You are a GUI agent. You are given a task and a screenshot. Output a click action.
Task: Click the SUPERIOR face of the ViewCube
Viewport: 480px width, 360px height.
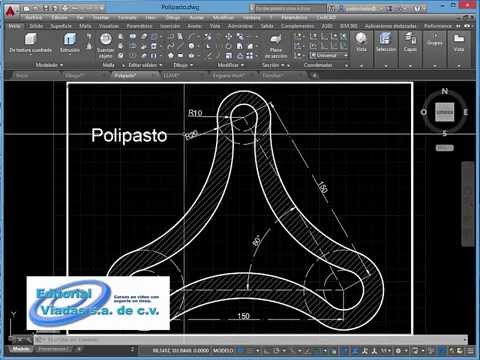point(445,112)
